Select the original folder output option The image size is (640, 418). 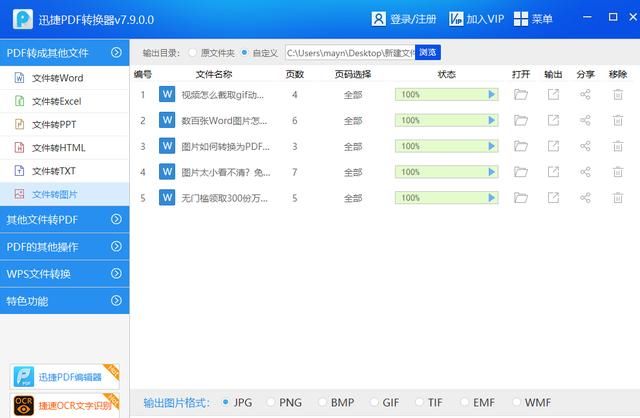tap(193, 53)
